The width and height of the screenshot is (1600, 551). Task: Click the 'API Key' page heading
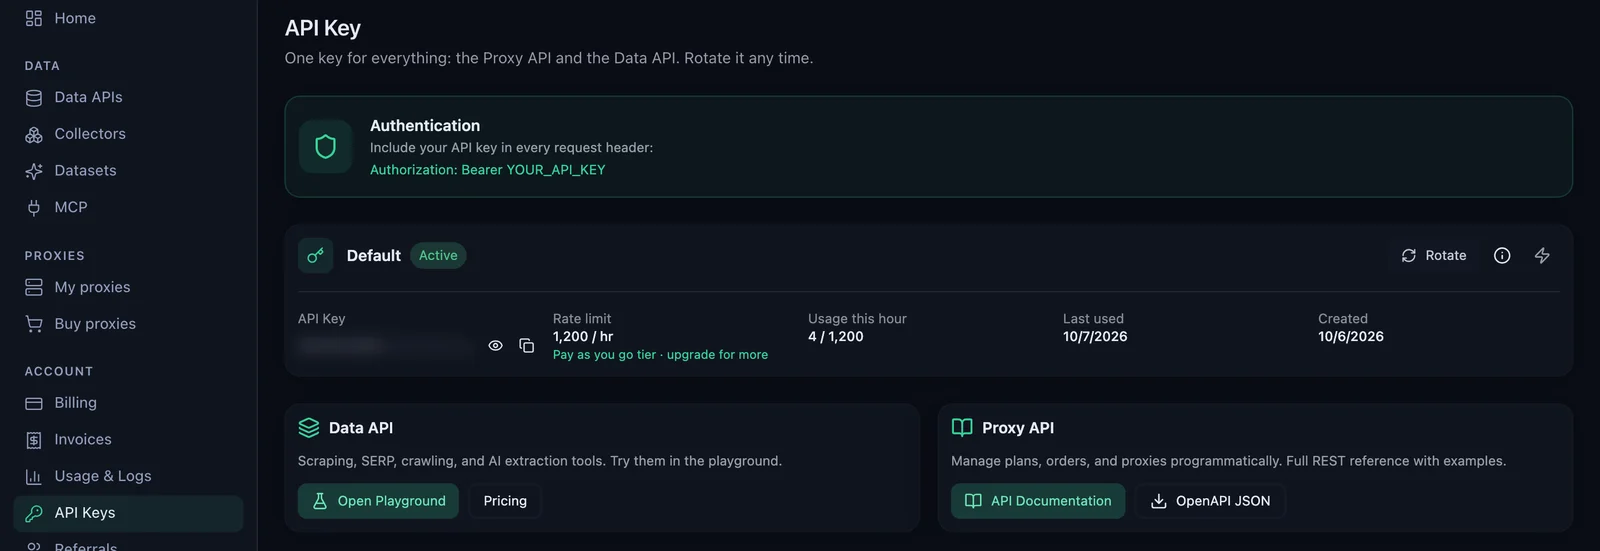coord(323,28)
